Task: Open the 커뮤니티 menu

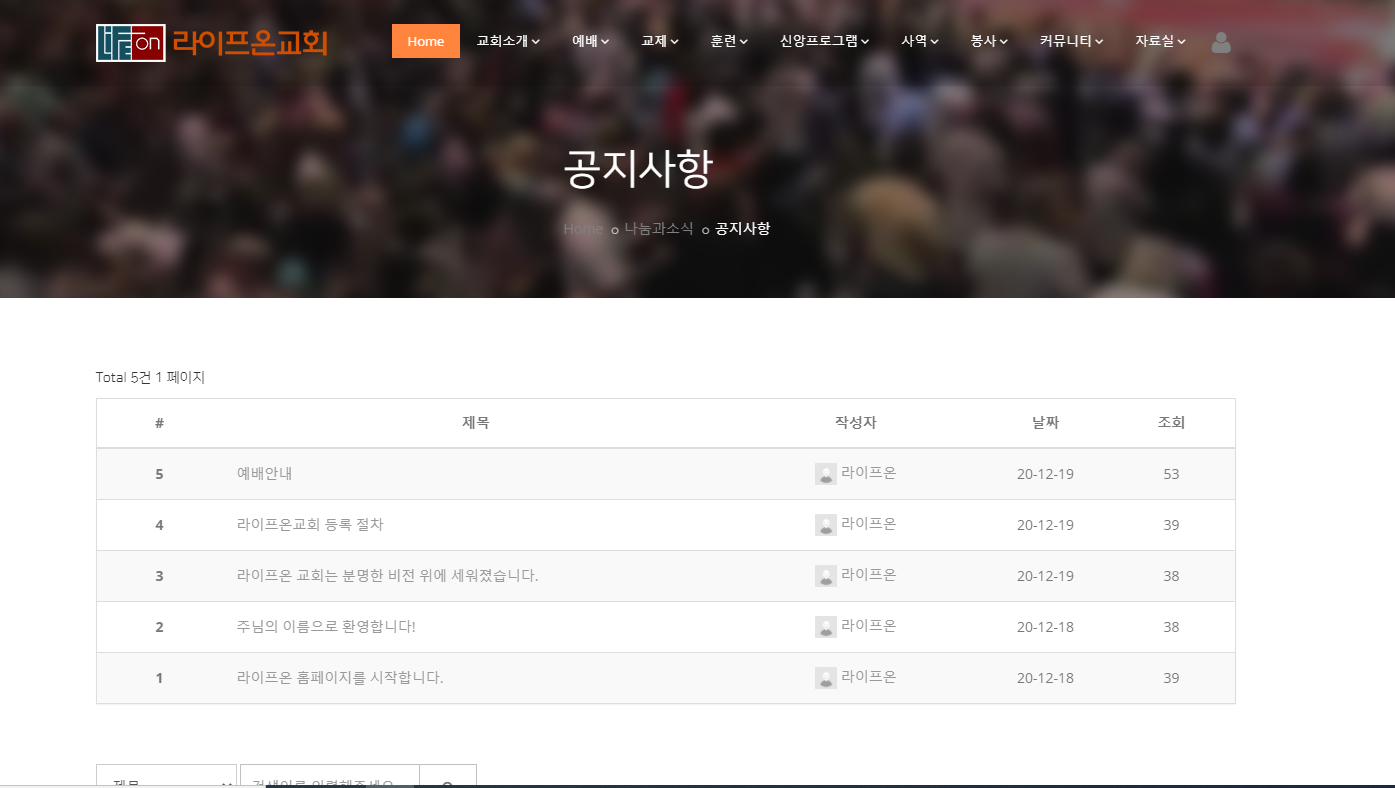Action: click(1070, 41)
